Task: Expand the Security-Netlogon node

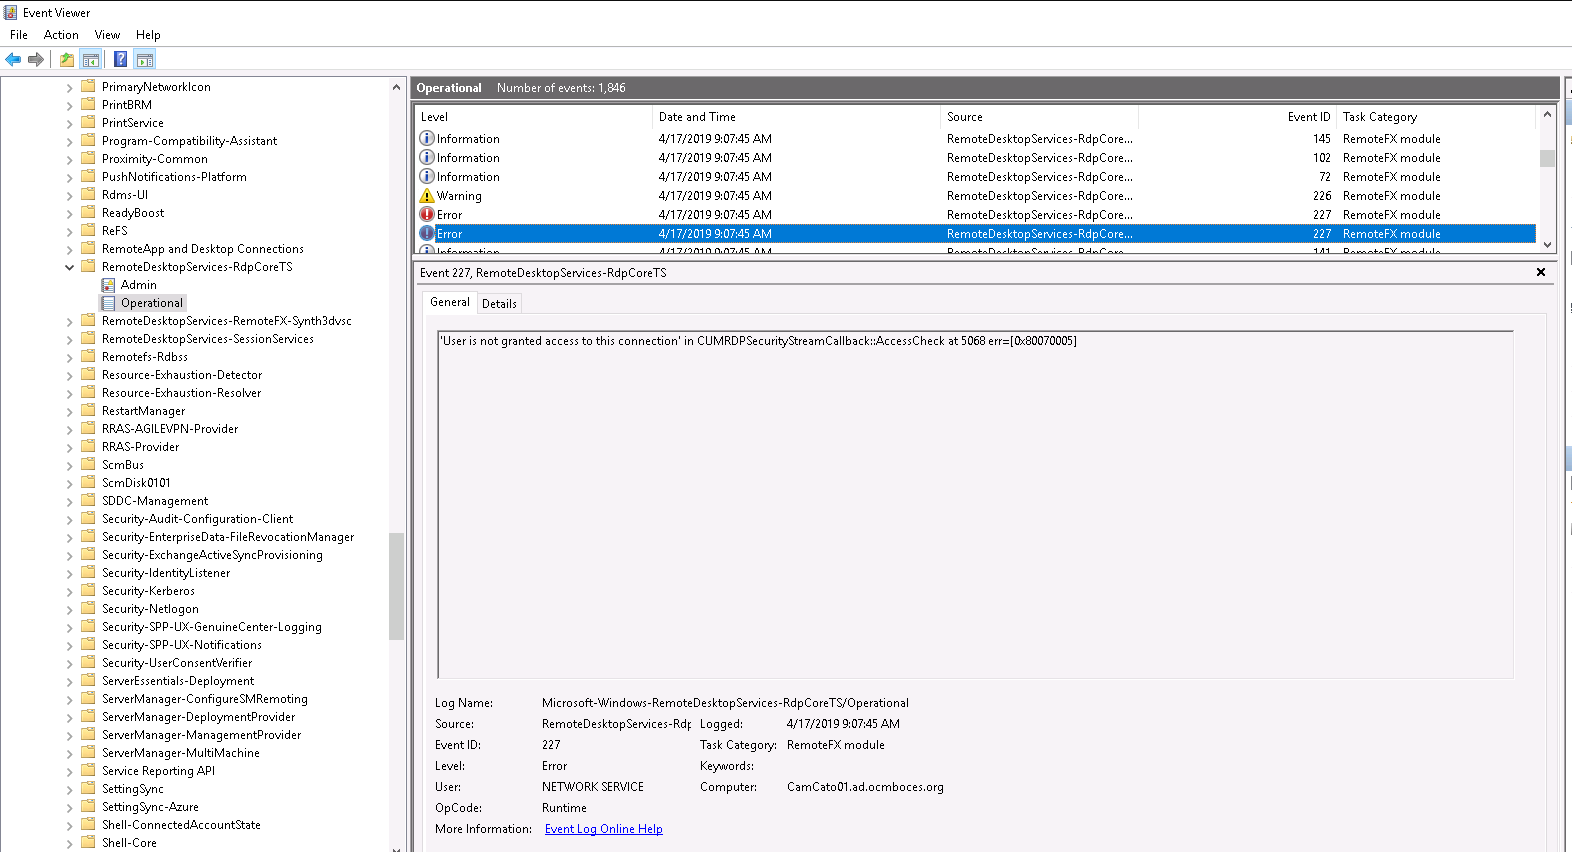Action: (69, 609)
